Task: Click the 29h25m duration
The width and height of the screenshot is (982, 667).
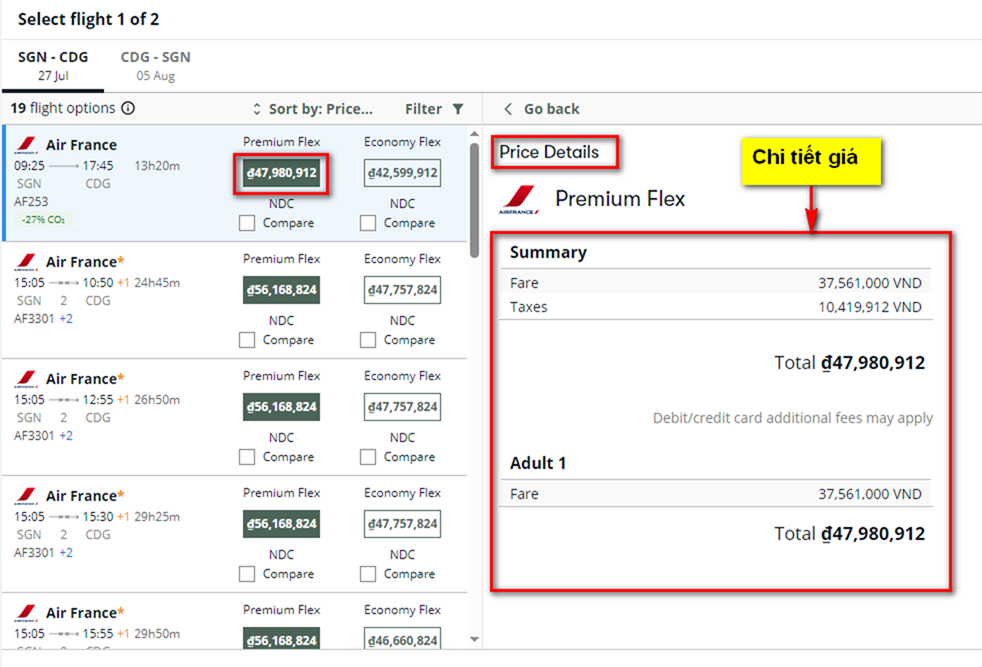Action: pos(157,517)
